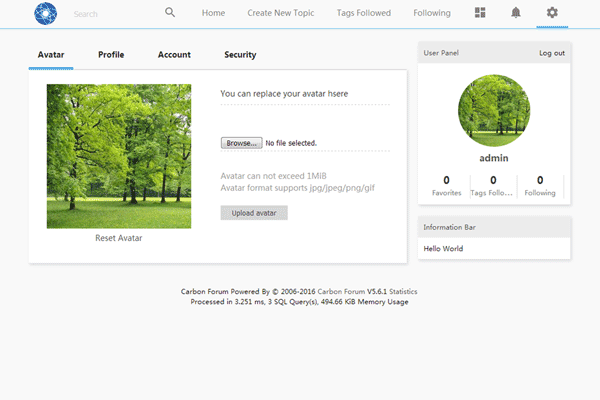Viewport: 600px width, 400px height.
Task: Switch to the Security tab
Action: click(240, 55)
